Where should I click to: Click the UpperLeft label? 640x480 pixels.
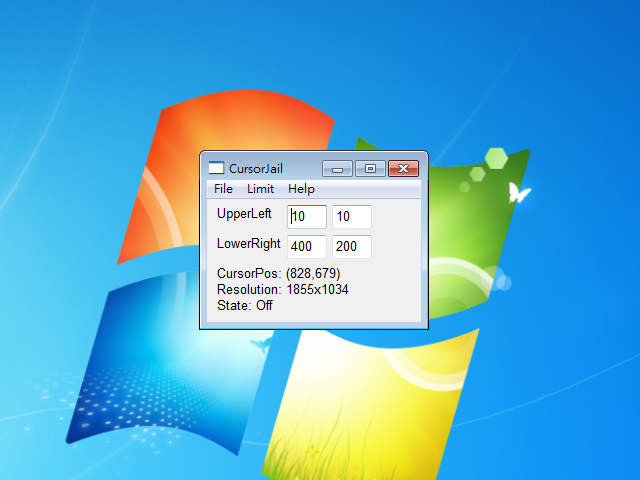[x=244, y=214]
